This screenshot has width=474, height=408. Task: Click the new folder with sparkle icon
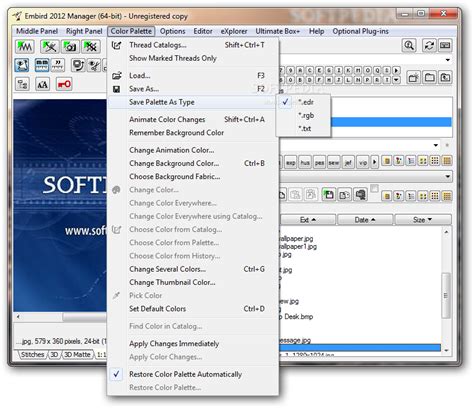414,78
